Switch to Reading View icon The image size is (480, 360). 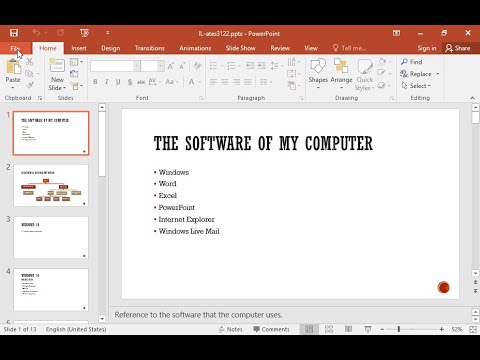[x=348, y=329]
